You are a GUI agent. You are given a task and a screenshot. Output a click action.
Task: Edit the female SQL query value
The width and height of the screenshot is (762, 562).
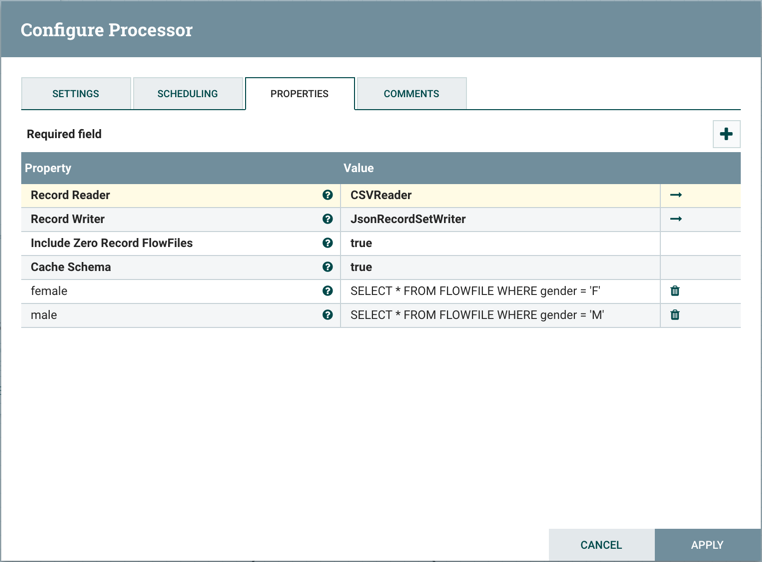(x=500, y=291)
